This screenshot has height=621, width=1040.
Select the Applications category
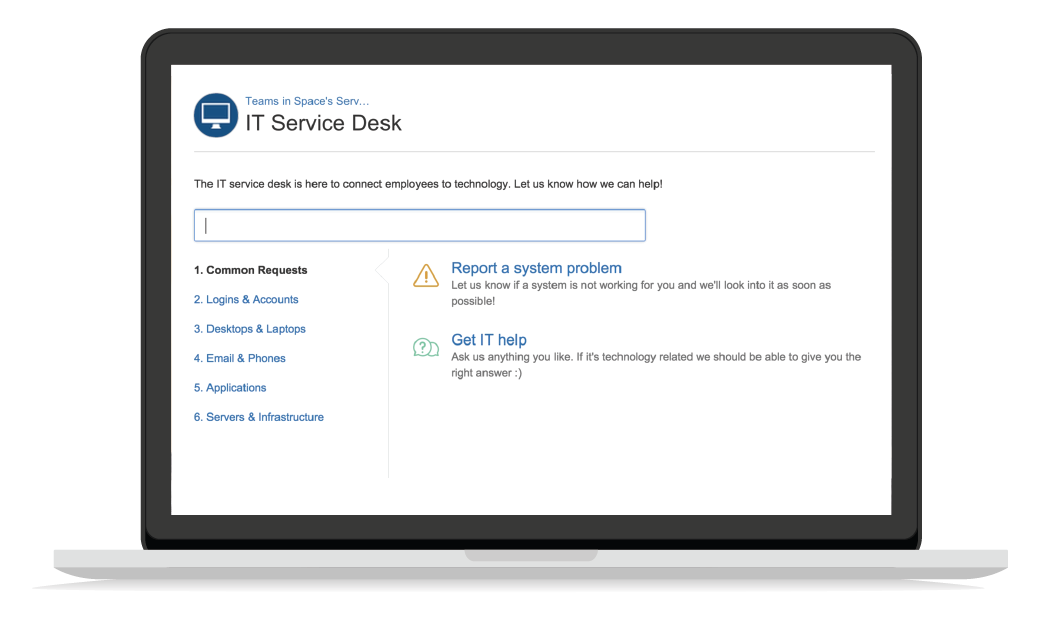230,388
